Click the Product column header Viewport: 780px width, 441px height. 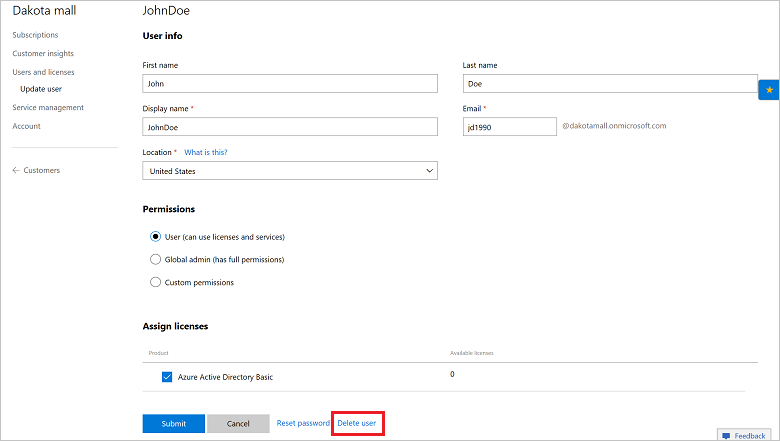pos(158,353)
